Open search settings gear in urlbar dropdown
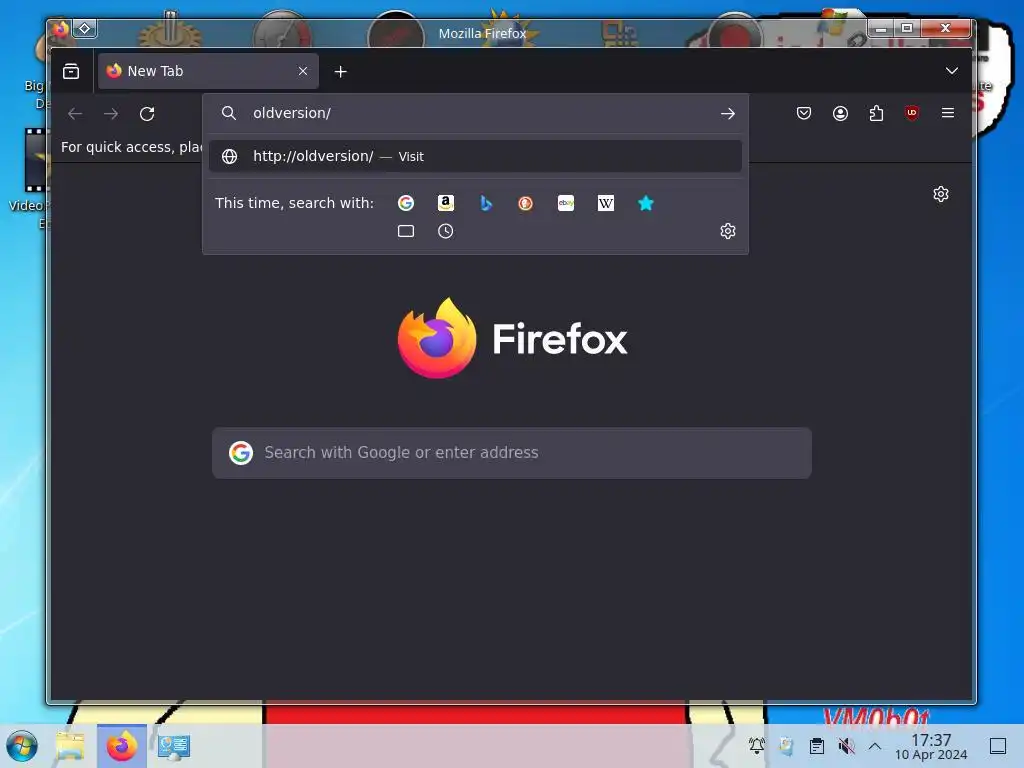Viewport: 1024px width, 768px height. (728, 231)
